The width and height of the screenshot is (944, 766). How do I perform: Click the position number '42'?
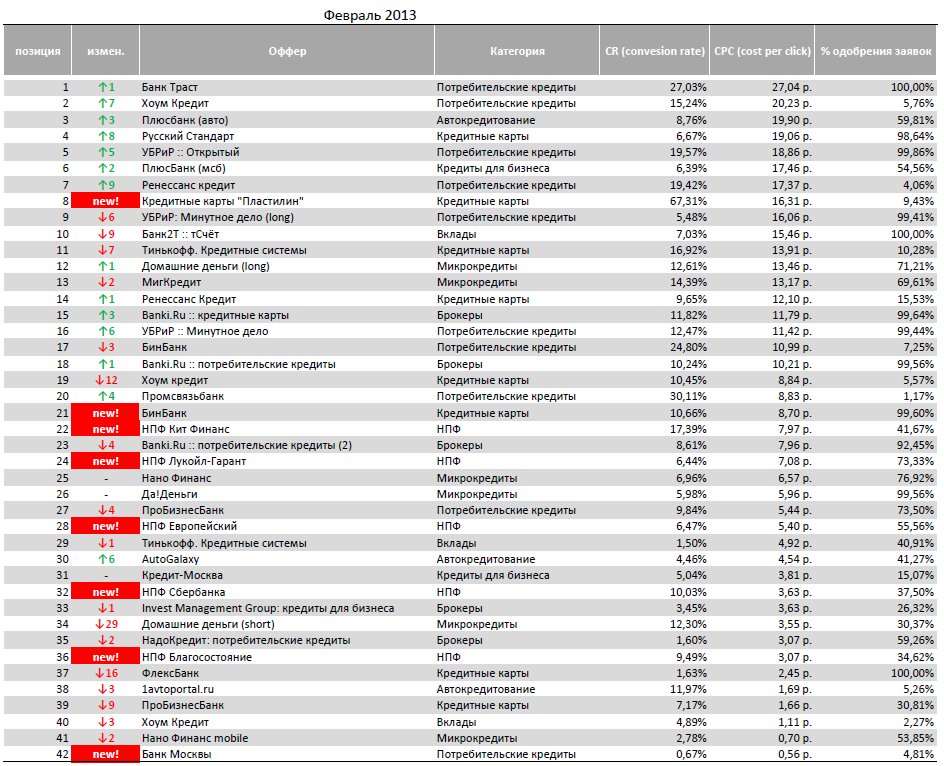click(63, 755)
